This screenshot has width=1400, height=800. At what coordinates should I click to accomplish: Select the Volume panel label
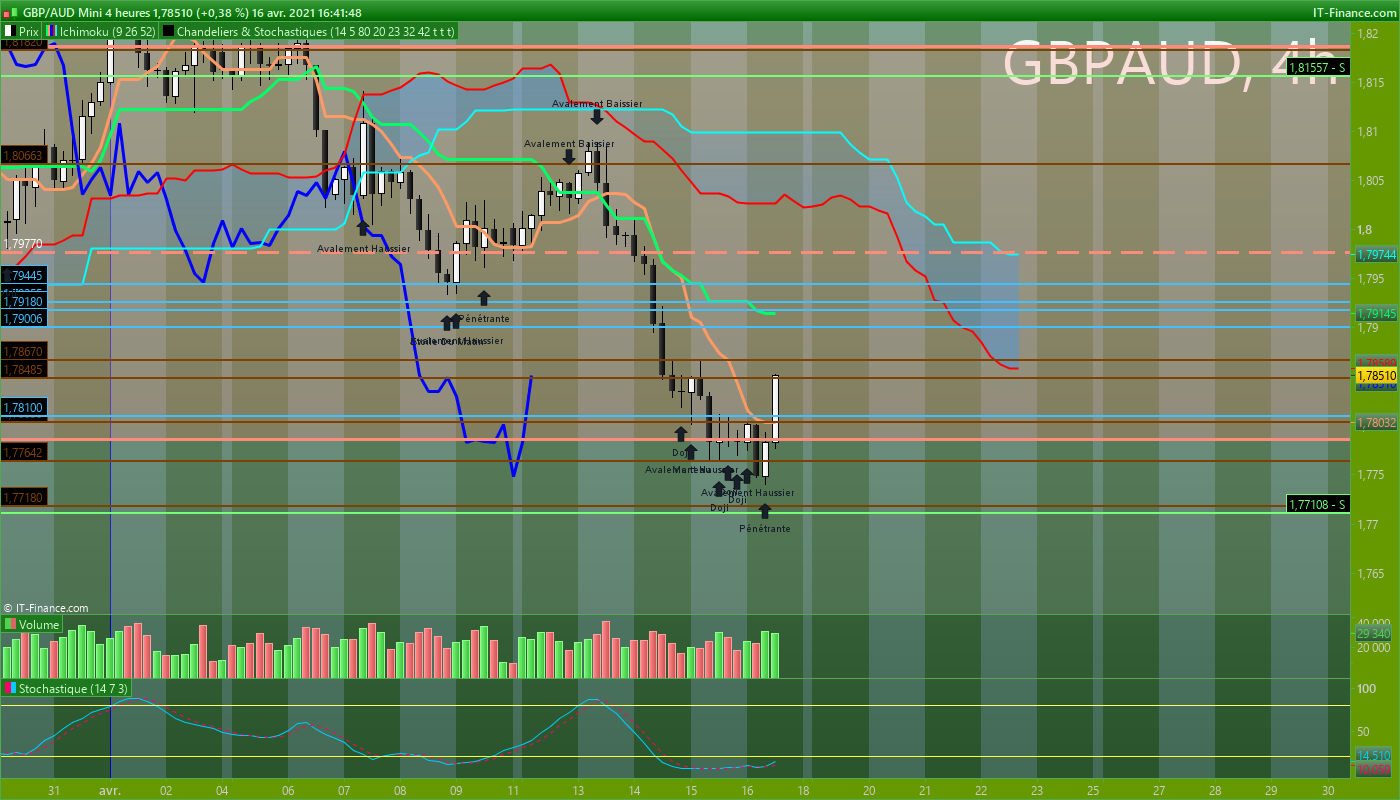(x=39, y=625)
